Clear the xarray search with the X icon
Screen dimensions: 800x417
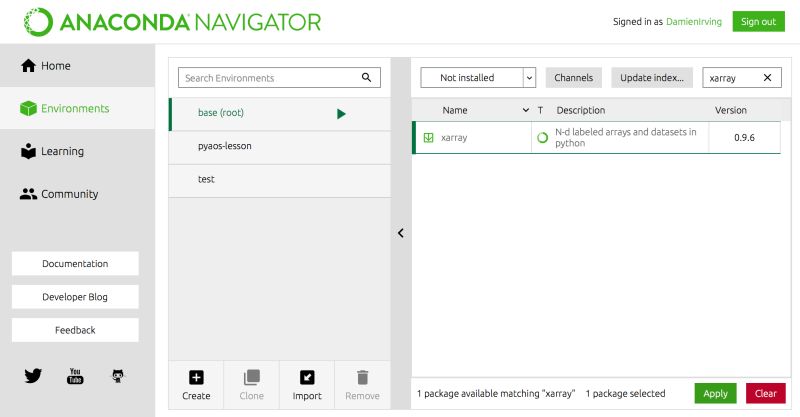[x=767, y=78]
